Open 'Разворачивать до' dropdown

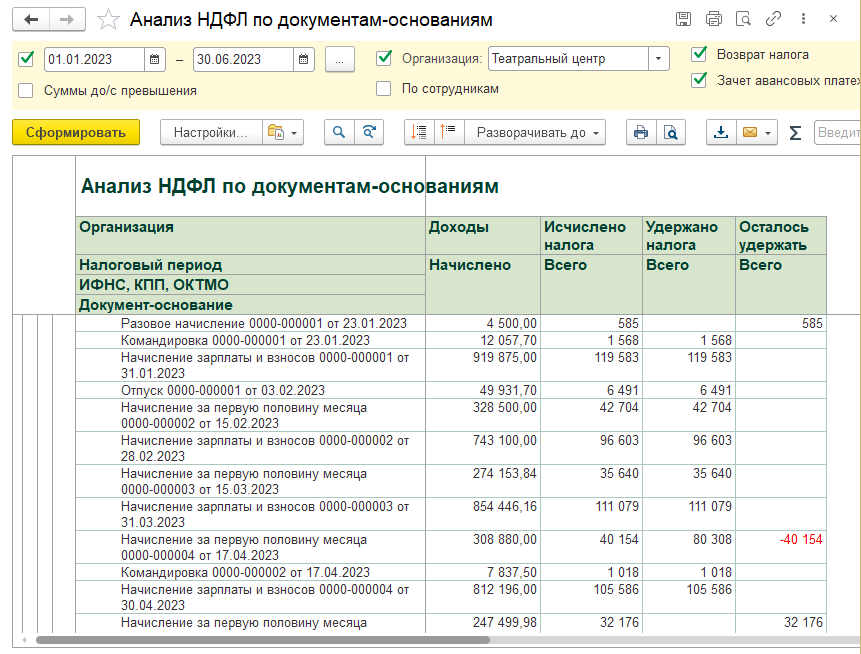535,132
